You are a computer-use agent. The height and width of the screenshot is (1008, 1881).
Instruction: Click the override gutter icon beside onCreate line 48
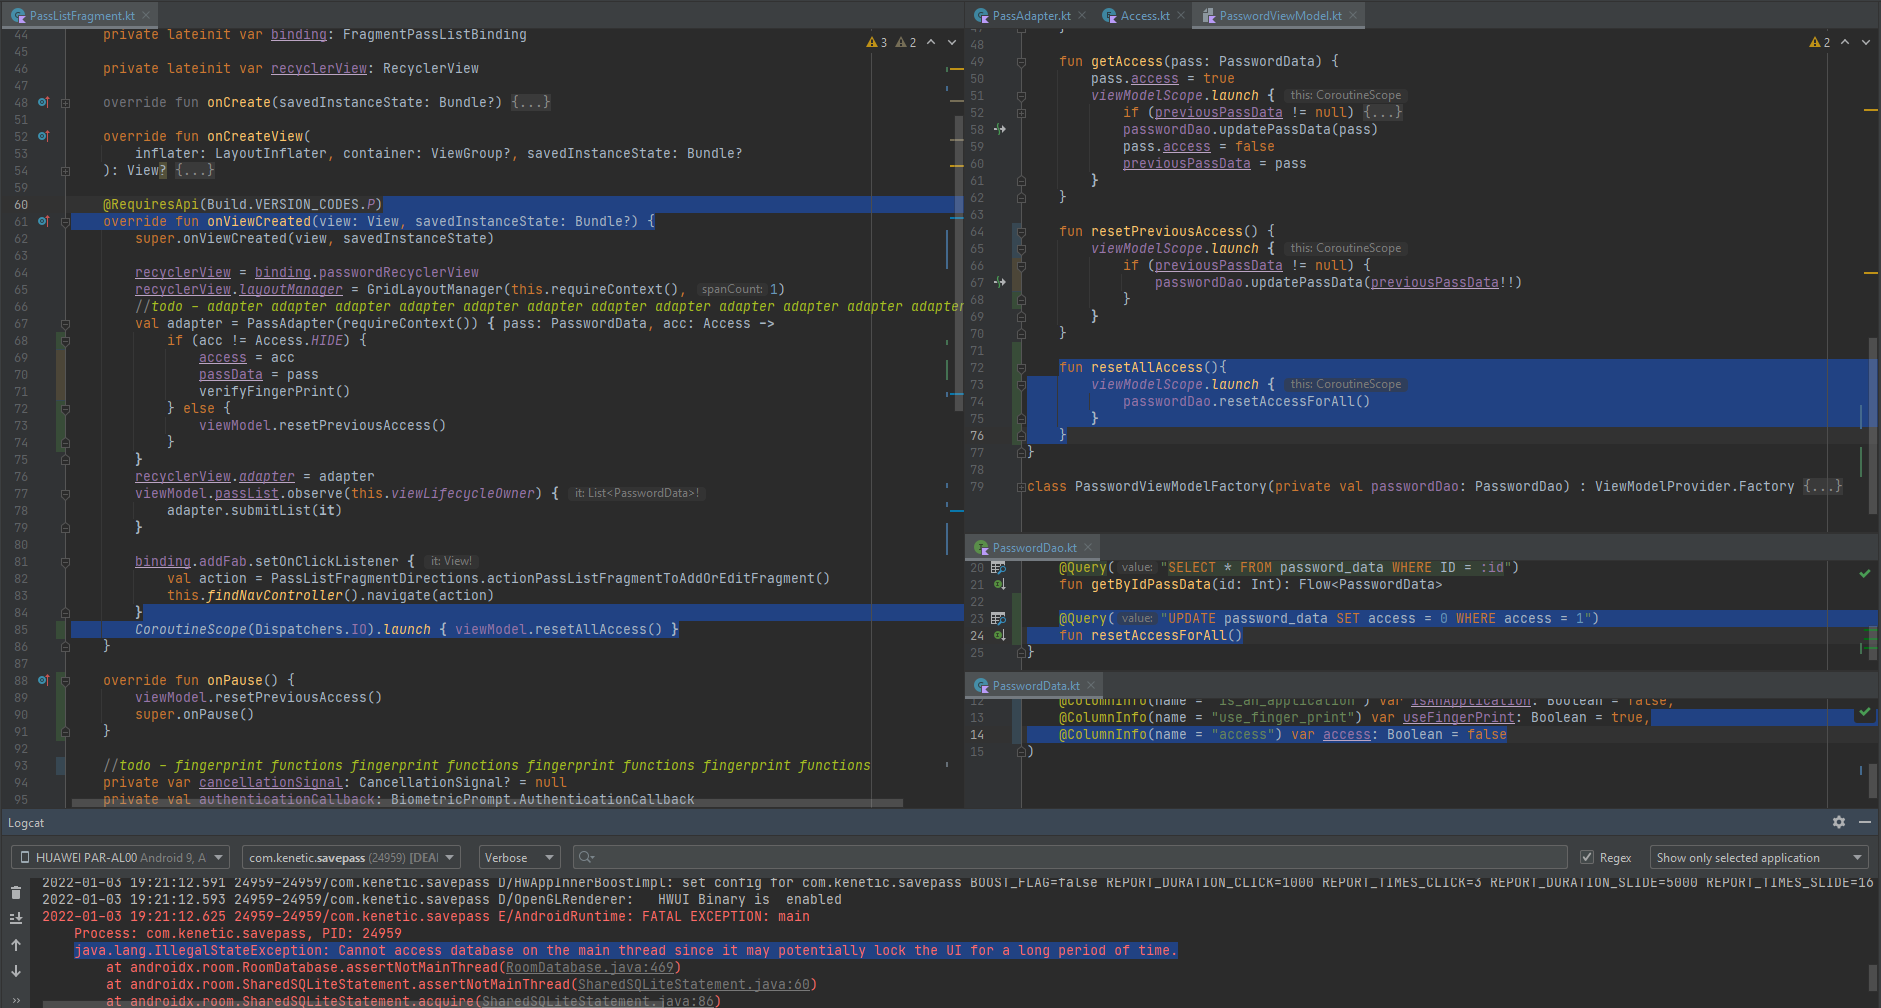(x=43, y=102)
